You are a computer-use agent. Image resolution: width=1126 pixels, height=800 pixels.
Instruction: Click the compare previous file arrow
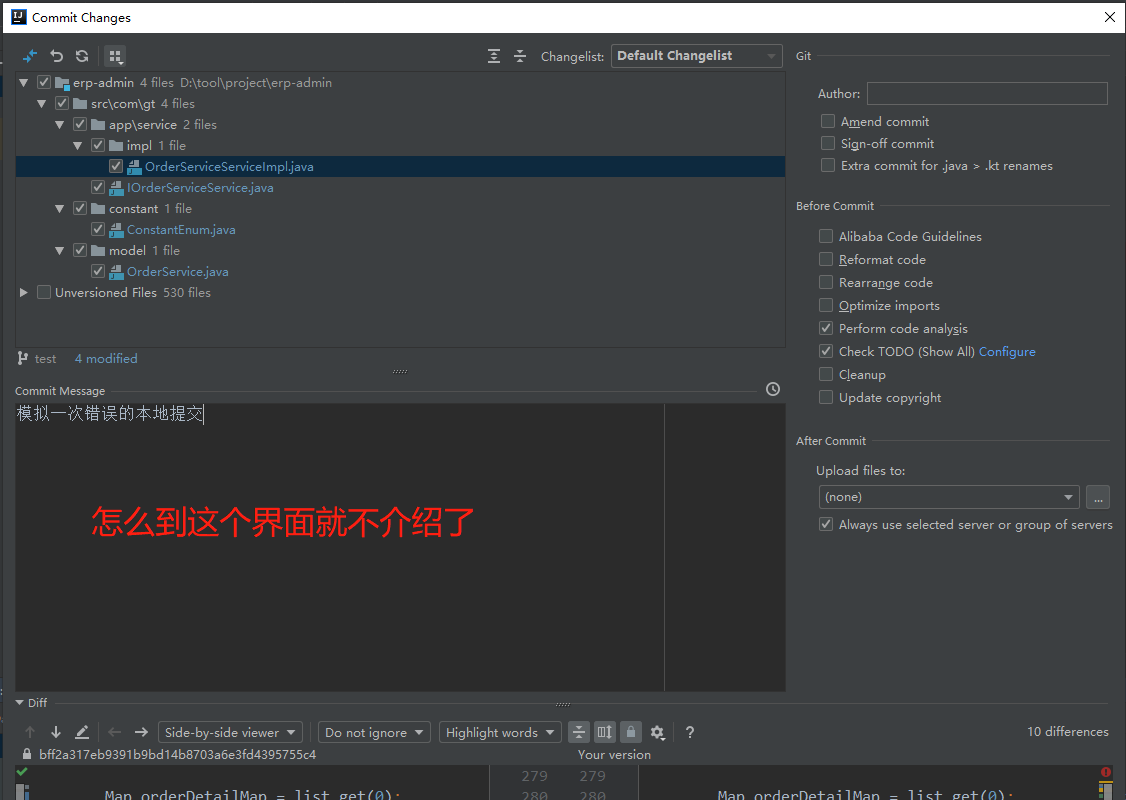coord(114,732)
